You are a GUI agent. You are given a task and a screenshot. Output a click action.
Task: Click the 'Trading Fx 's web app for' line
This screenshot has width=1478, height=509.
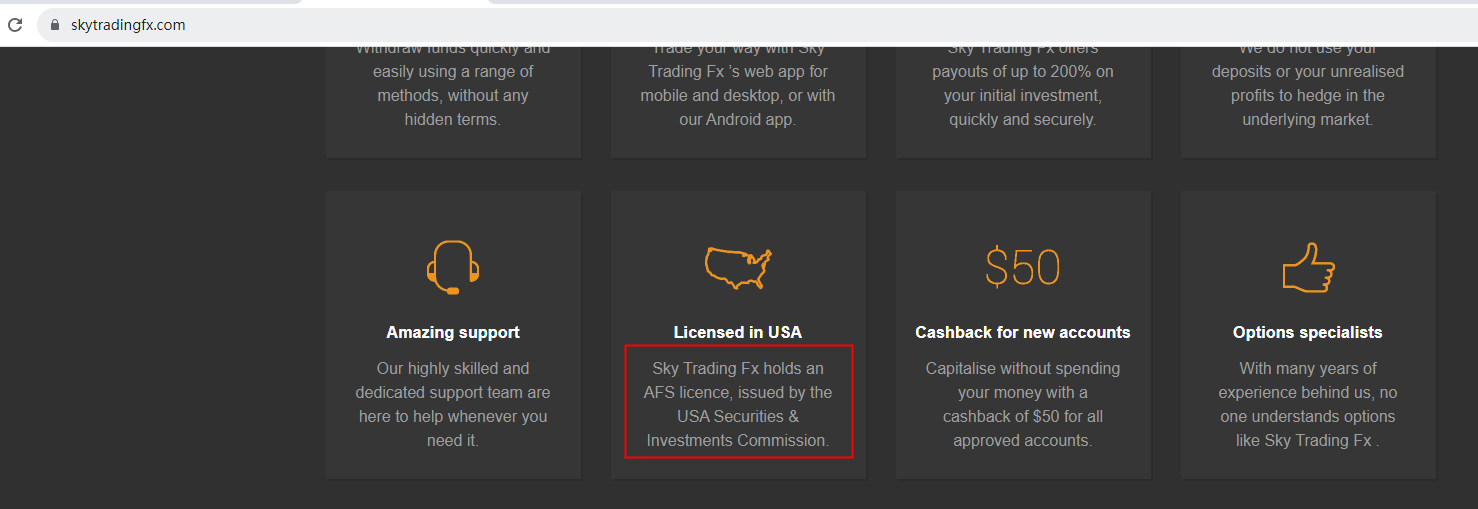click(738, 72)
